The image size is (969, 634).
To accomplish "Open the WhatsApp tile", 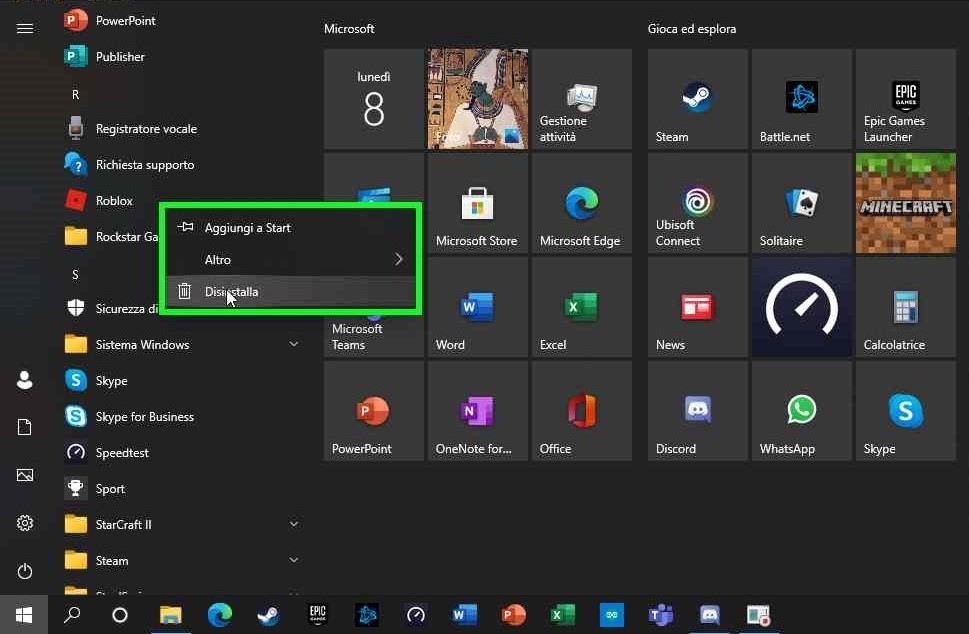I will [802, 411].
